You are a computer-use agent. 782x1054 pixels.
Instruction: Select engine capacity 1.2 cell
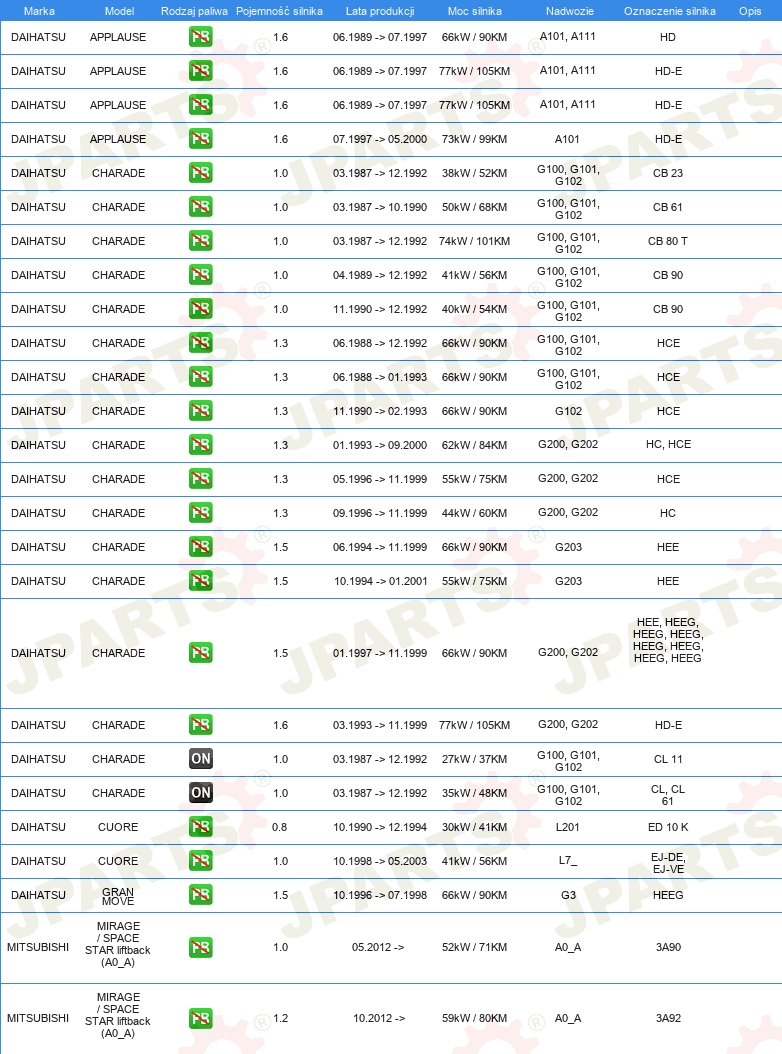pos(280,1018)
